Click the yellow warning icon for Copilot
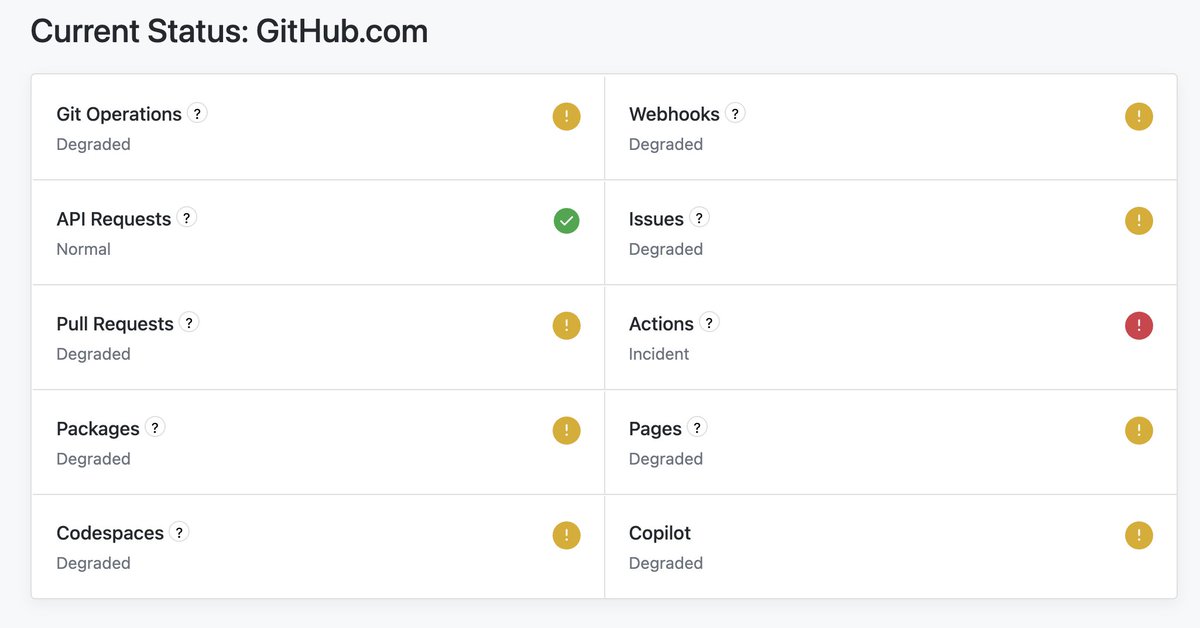The image size is (1200, 628). click(1139, 536)
